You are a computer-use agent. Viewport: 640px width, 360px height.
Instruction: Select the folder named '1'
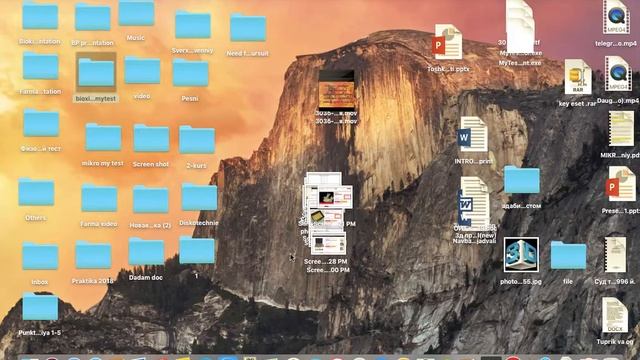[x=197, y=250]
